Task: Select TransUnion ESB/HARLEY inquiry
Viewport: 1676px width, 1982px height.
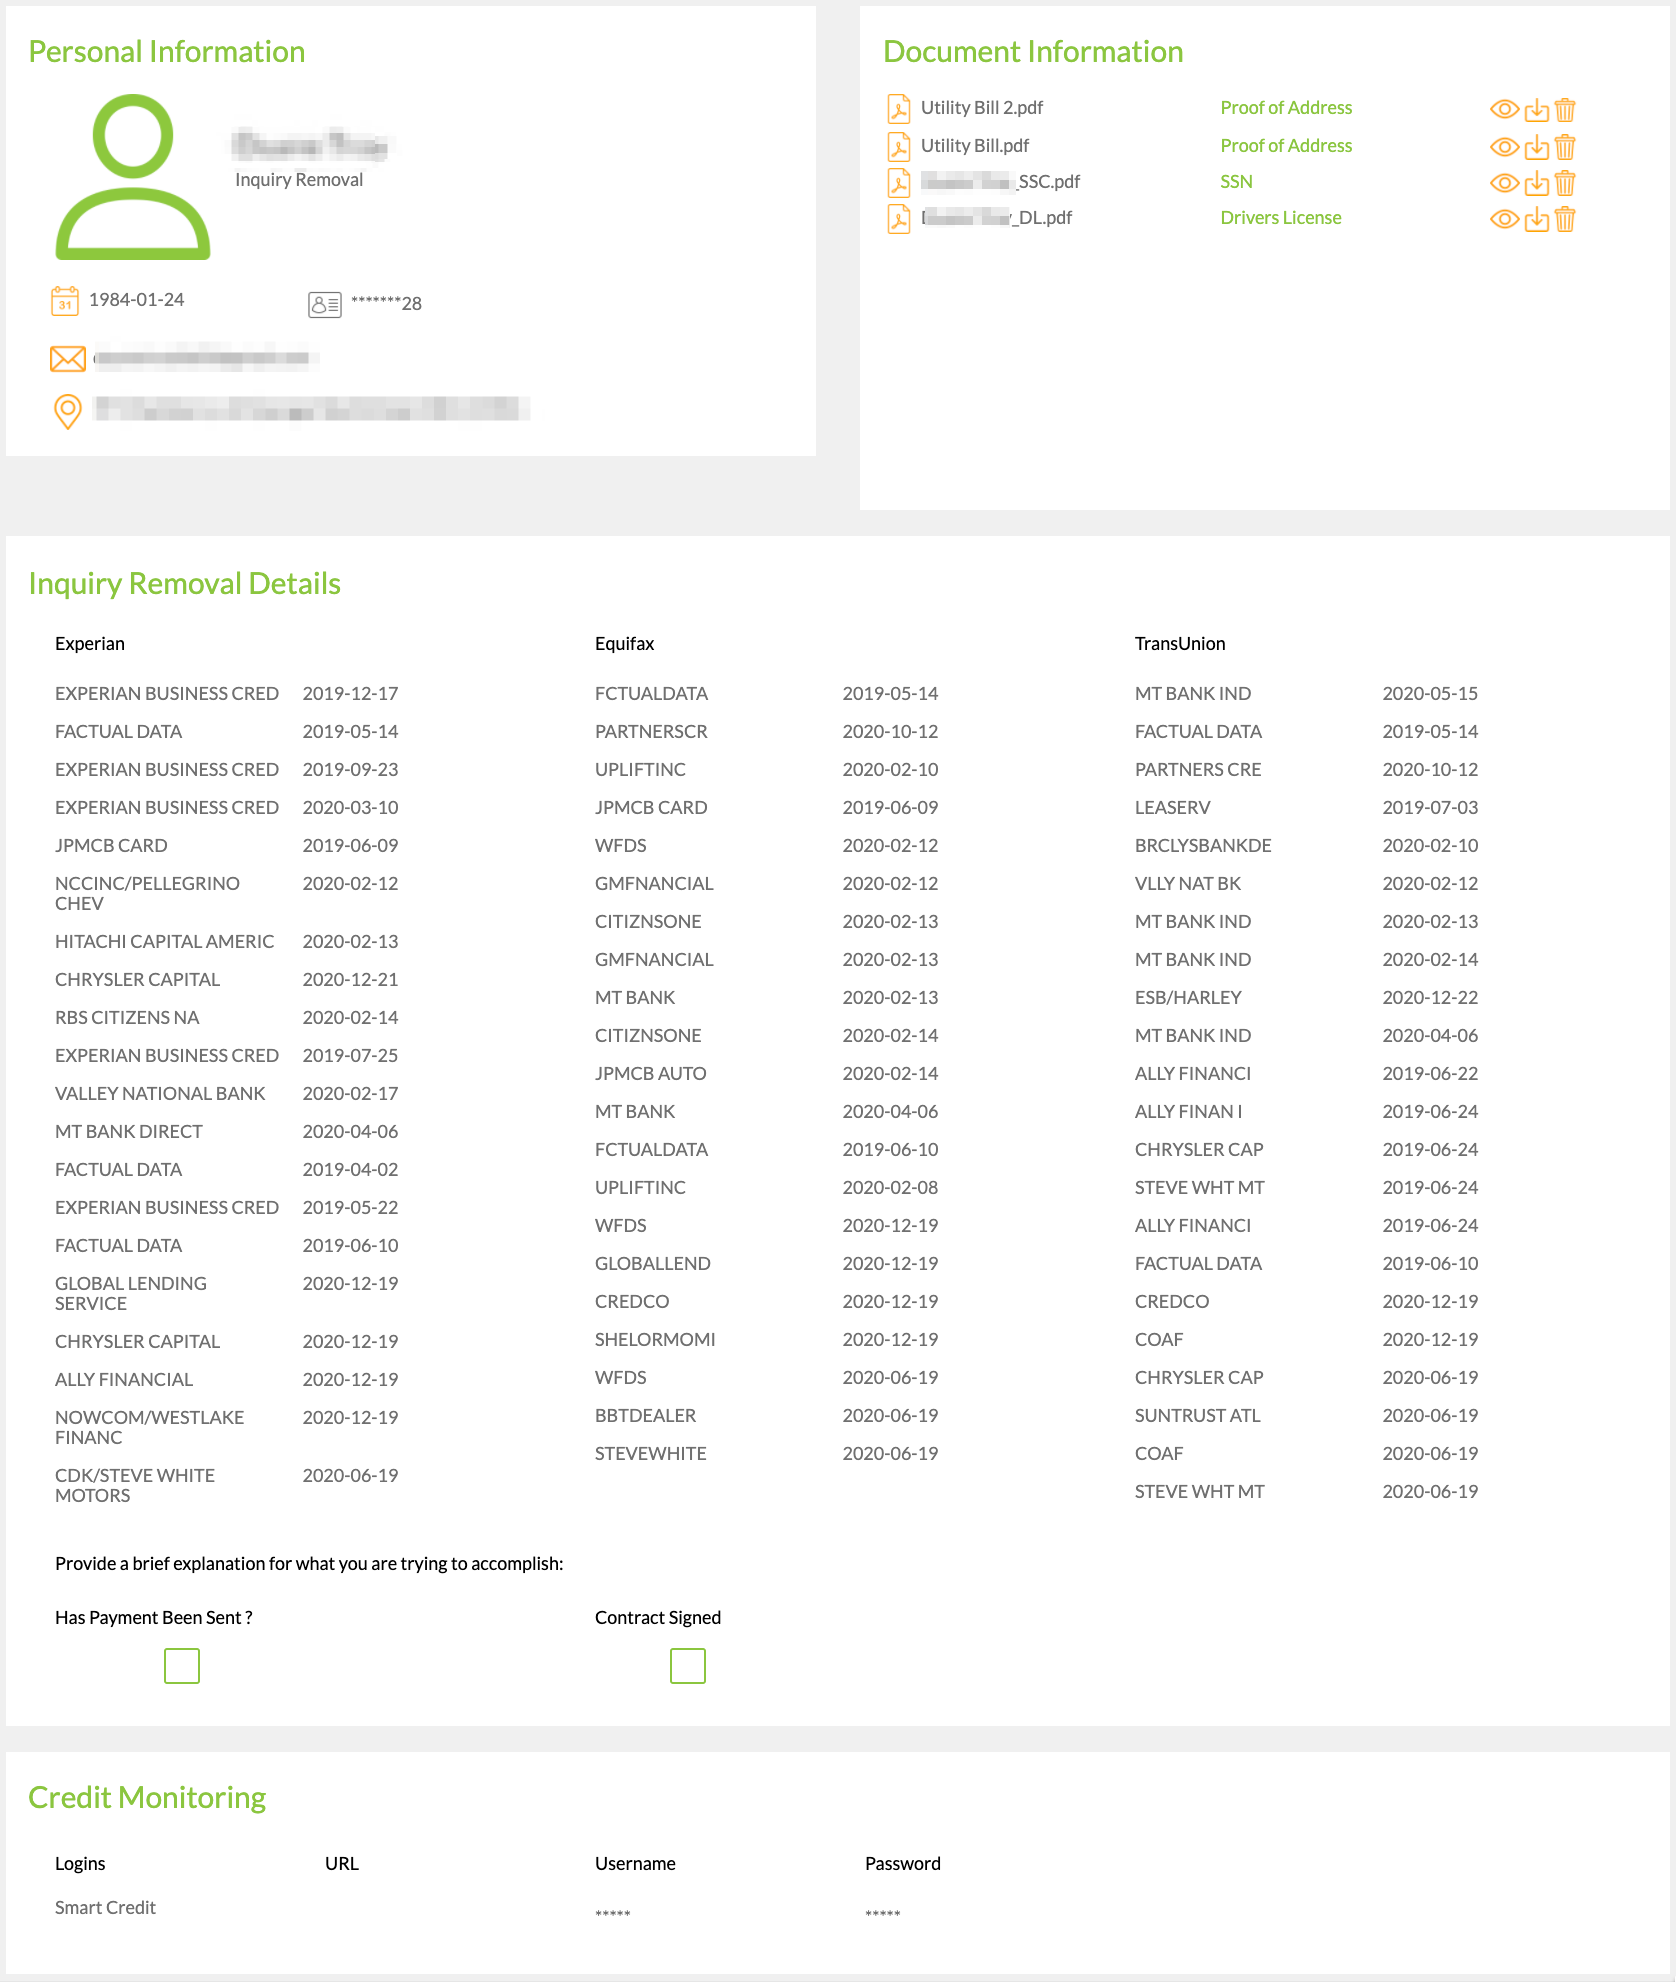Action: point(1188,998)
